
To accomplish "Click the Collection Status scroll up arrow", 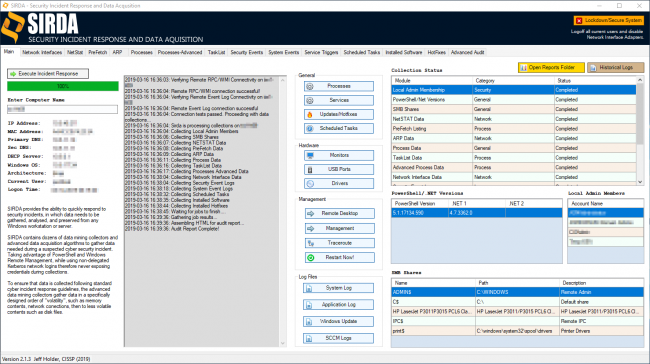I will click(x=640, y=80).
